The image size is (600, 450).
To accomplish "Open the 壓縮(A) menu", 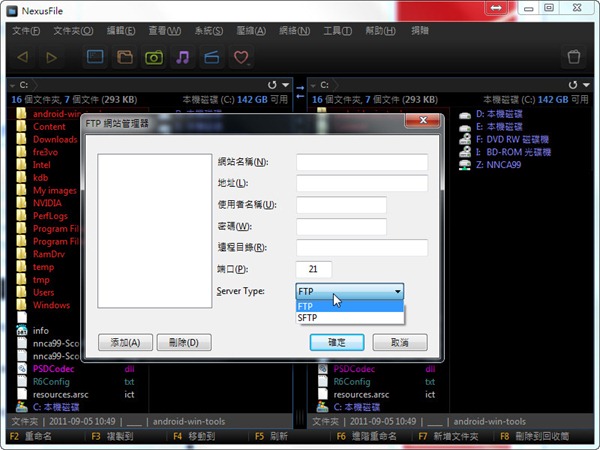I will pyautogui.click(x=251, y=31).
